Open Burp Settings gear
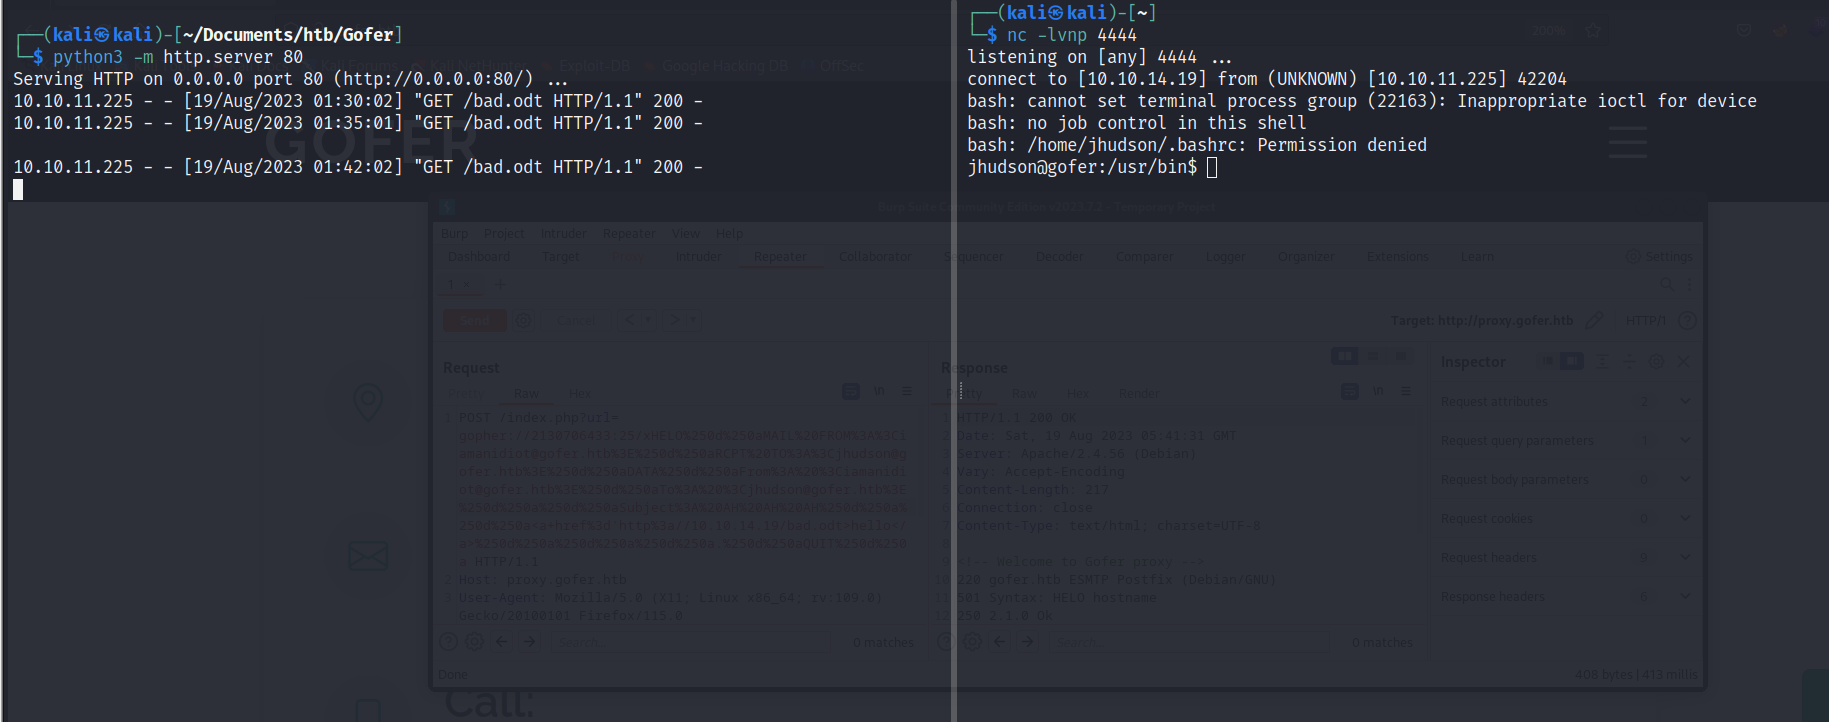 [x=1633, y=256]
